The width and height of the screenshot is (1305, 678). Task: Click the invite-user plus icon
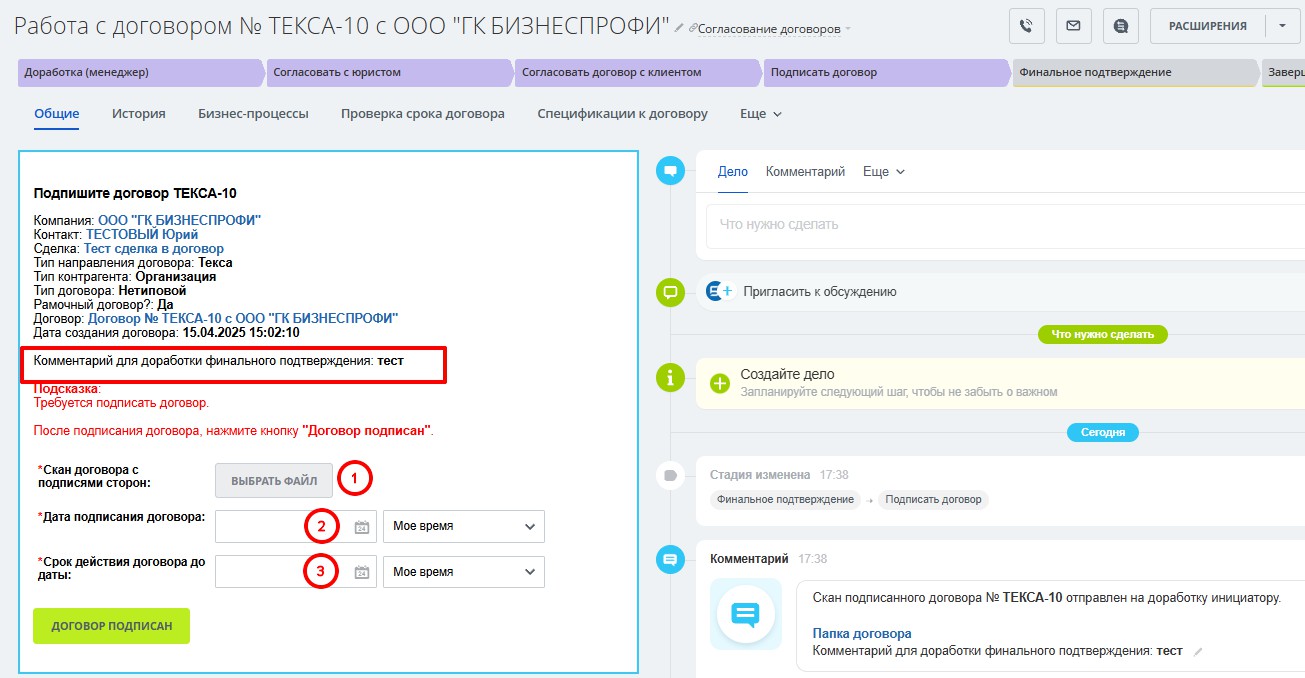[719, 291]
